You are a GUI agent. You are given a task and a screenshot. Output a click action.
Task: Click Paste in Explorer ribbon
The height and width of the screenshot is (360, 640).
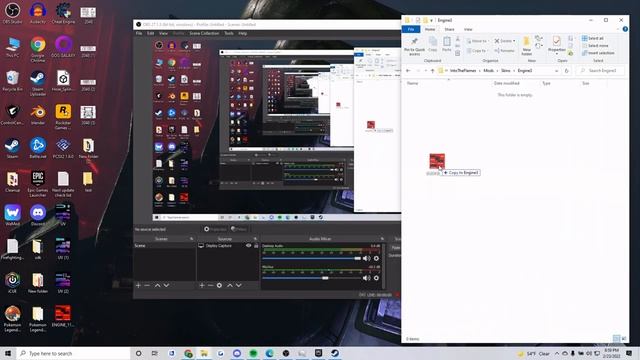pyautogui.click(x=447, y=44)
